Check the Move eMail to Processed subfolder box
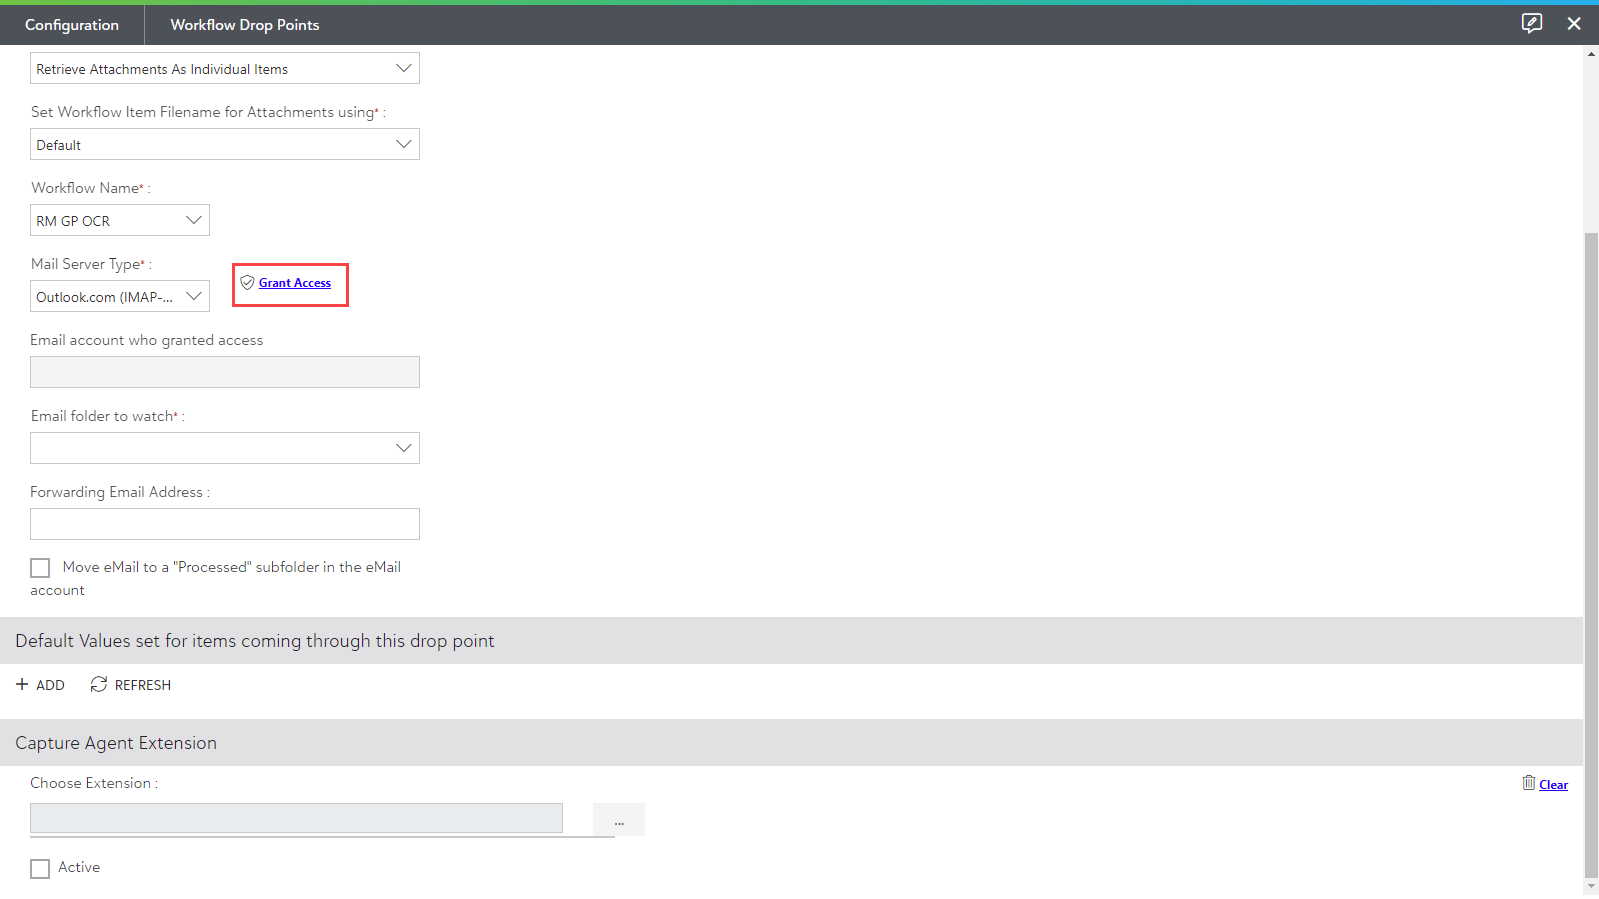The image size is (1599, 899). click(x=40, y=568)
